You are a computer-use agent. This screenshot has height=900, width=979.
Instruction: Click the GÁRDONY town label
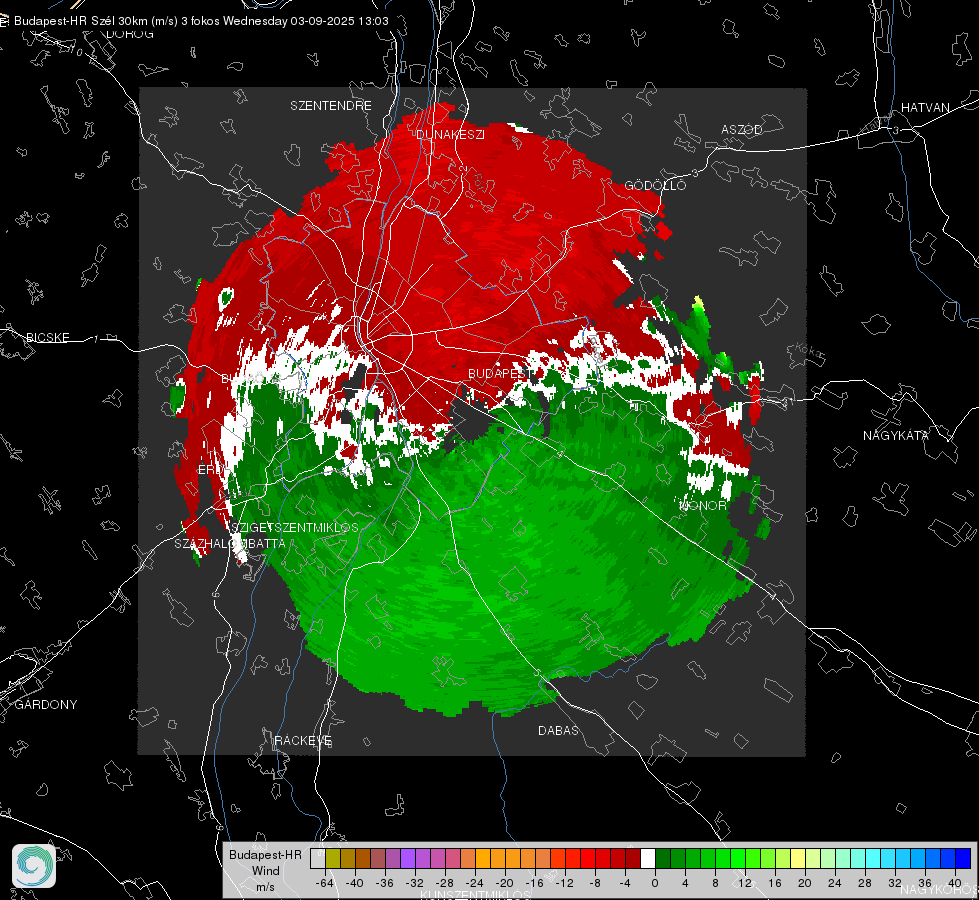[46, 705]
